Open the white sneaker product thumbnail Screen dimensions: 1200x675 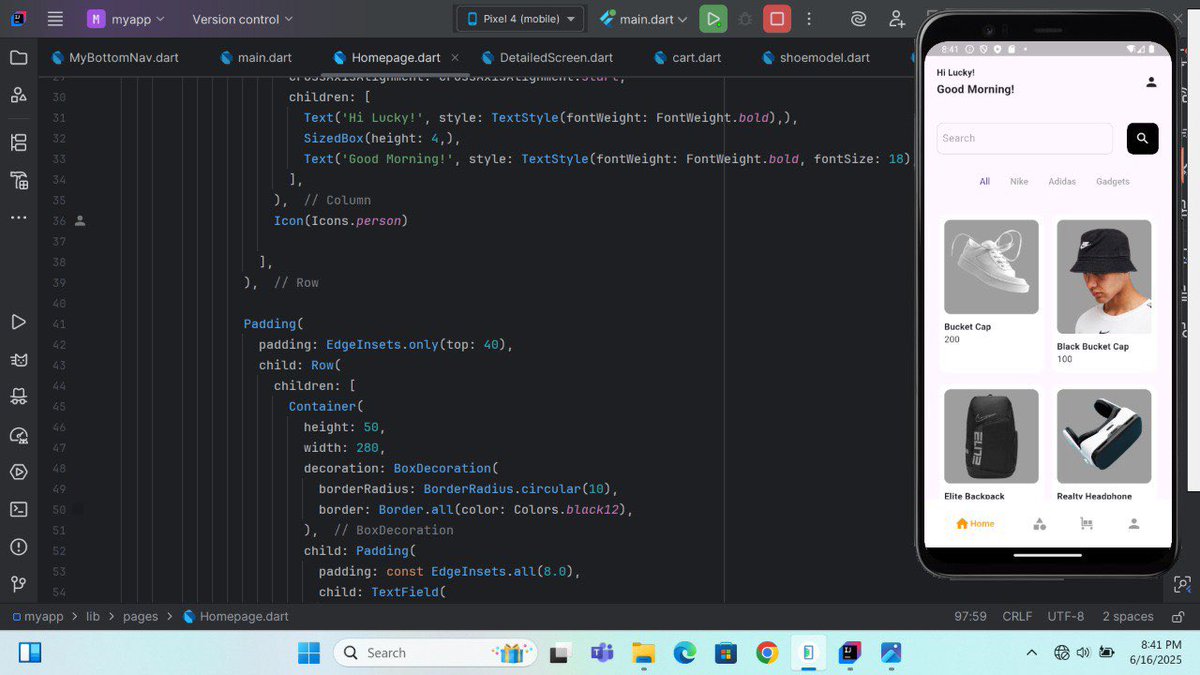pyautogui.click(x=991, y=267)
